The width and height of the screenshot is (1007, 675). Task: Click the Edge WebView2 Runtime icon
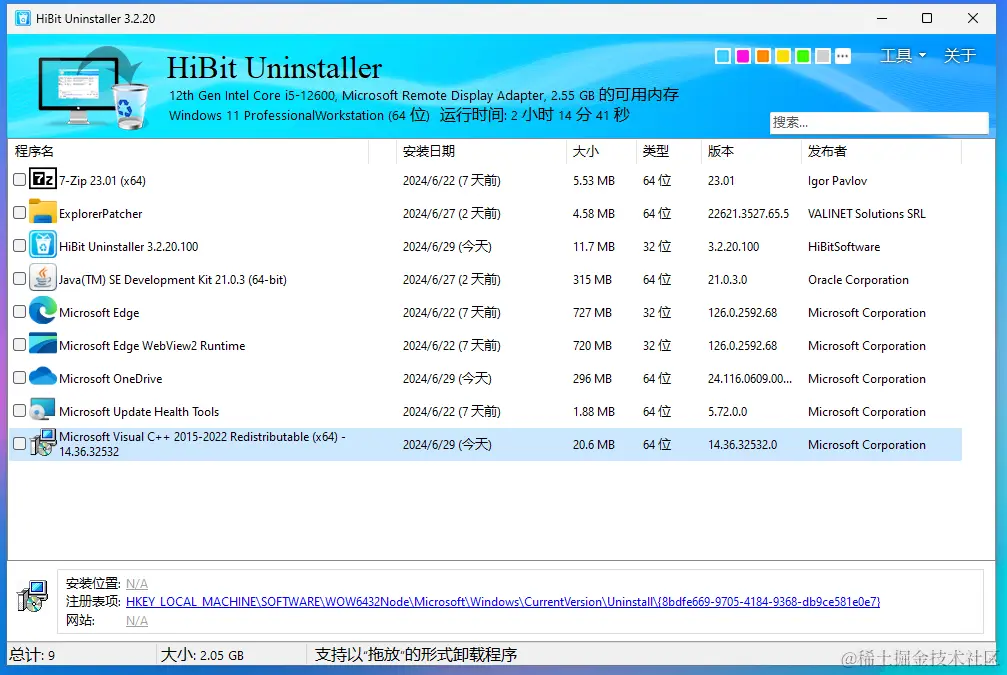click(x=43, y=344)
